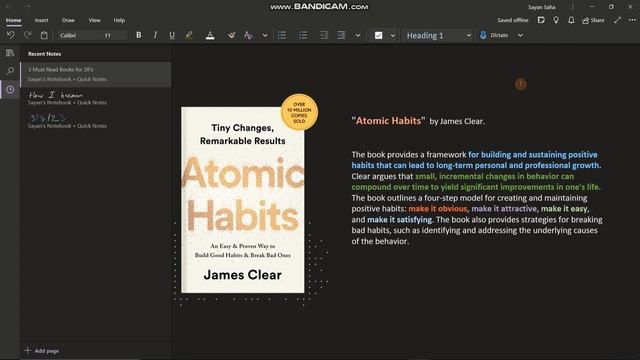
Task: Click the font size 11 box
Action: click(x=113, y=35)
